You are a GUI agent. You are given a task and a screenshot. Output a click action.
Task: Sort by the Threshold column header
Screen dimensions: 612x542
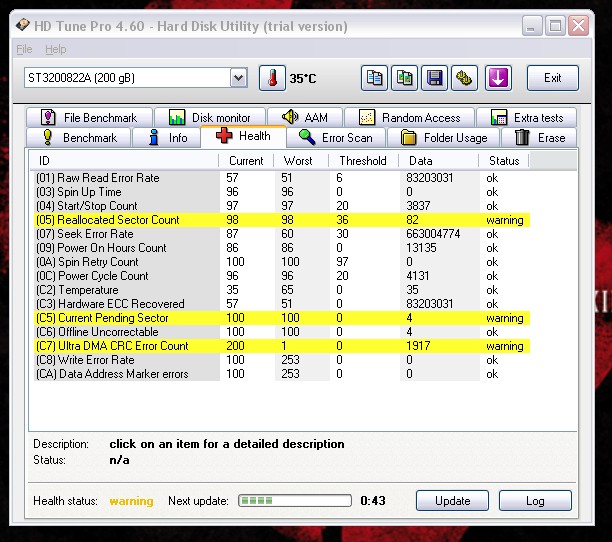click(x=364, y=161)
